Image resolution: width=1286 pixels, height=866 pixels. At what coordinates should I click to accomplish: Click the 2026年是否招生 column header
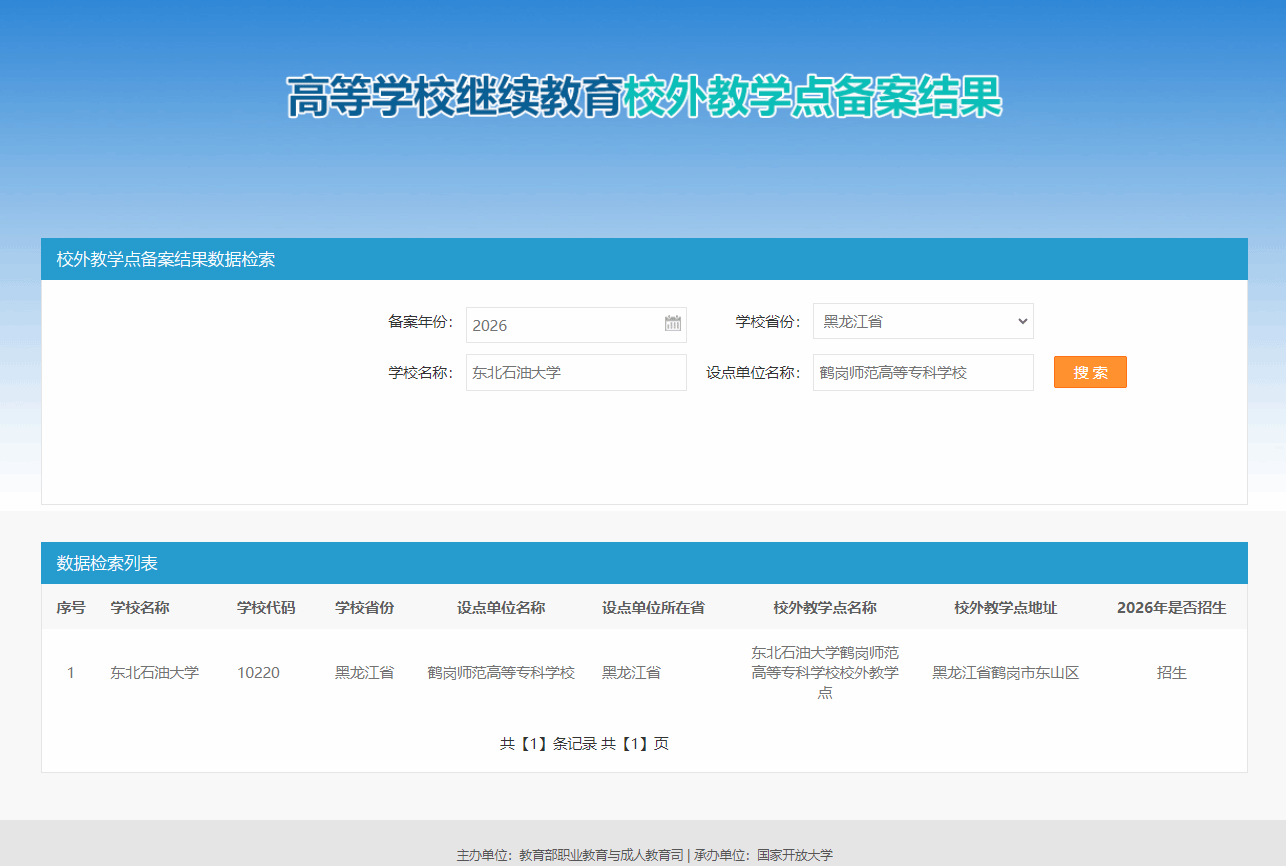(x=1171, y=608)
